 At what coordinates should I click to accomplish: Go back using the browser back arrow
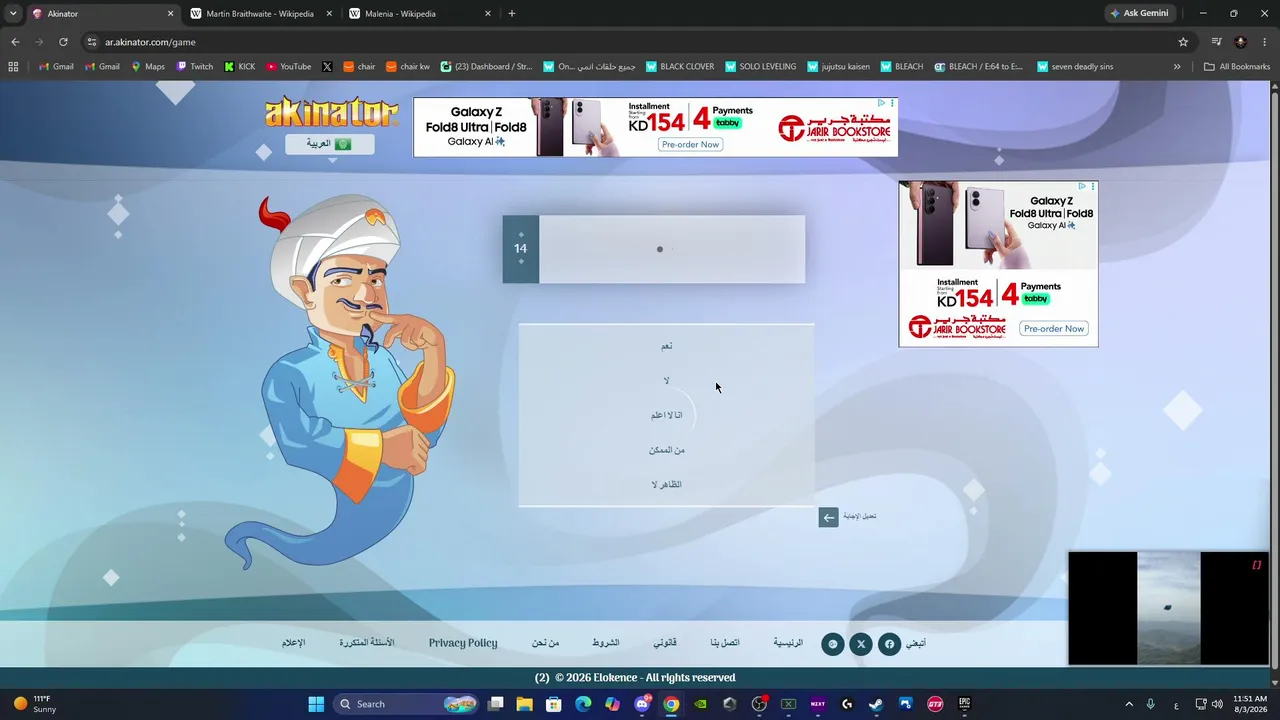point(15,42)
